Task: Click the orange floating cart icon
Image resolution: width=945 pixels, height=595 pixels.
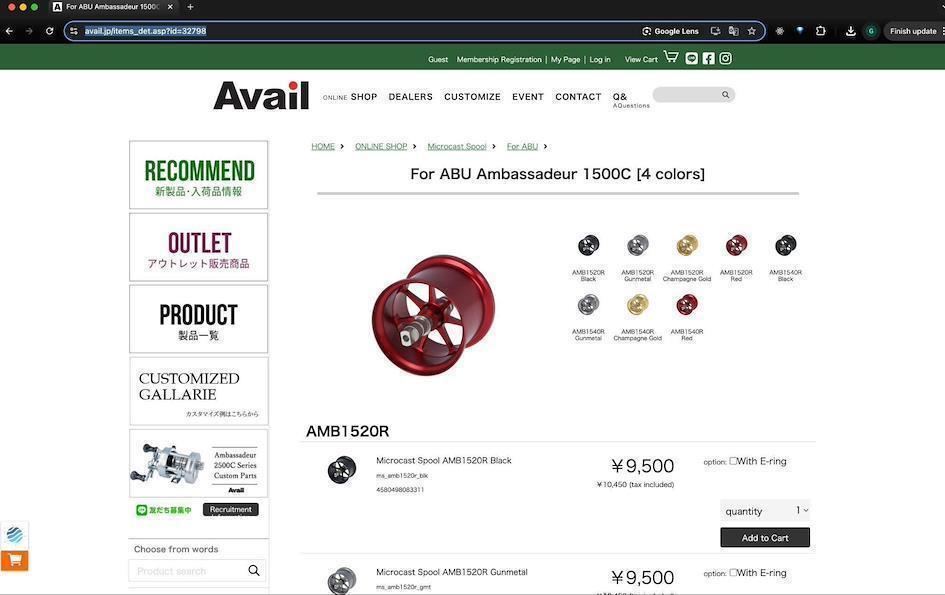Action: tap(14, 561)
